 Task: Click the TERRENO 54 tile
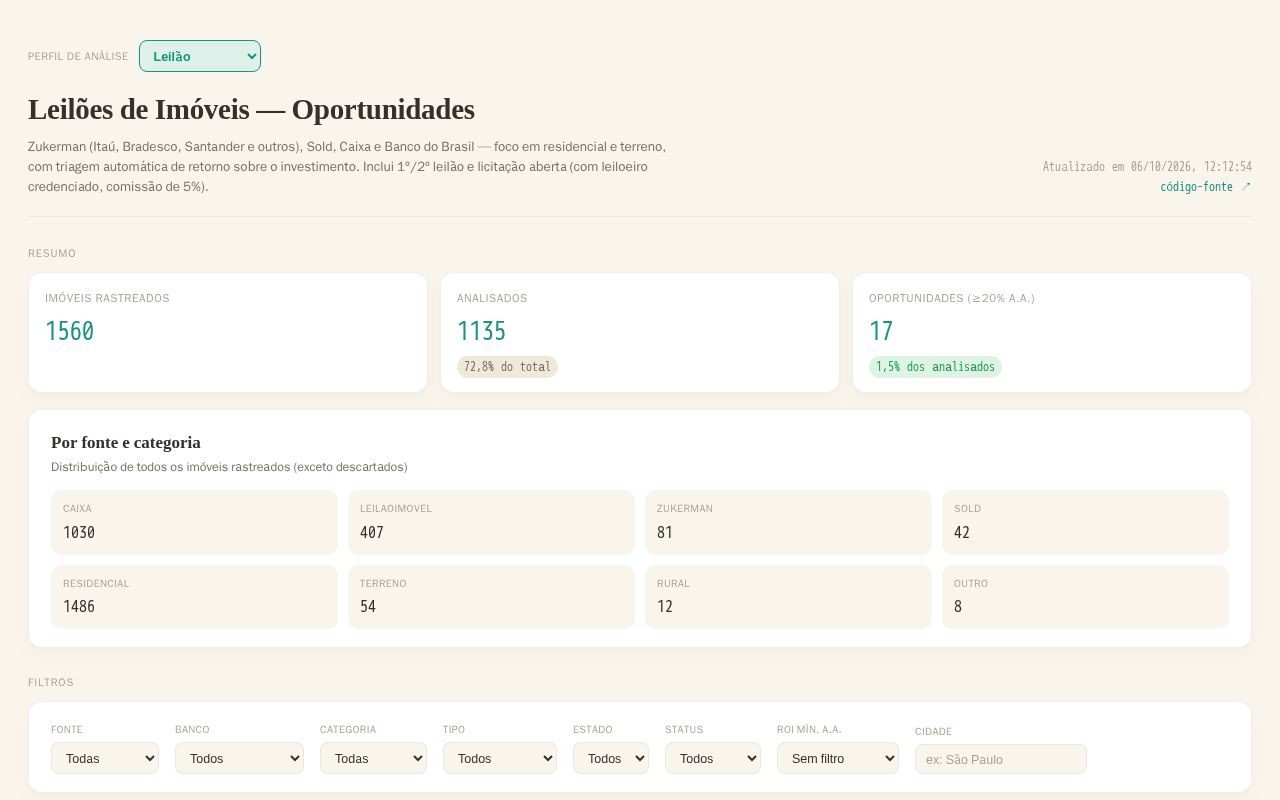pos(491,597)
